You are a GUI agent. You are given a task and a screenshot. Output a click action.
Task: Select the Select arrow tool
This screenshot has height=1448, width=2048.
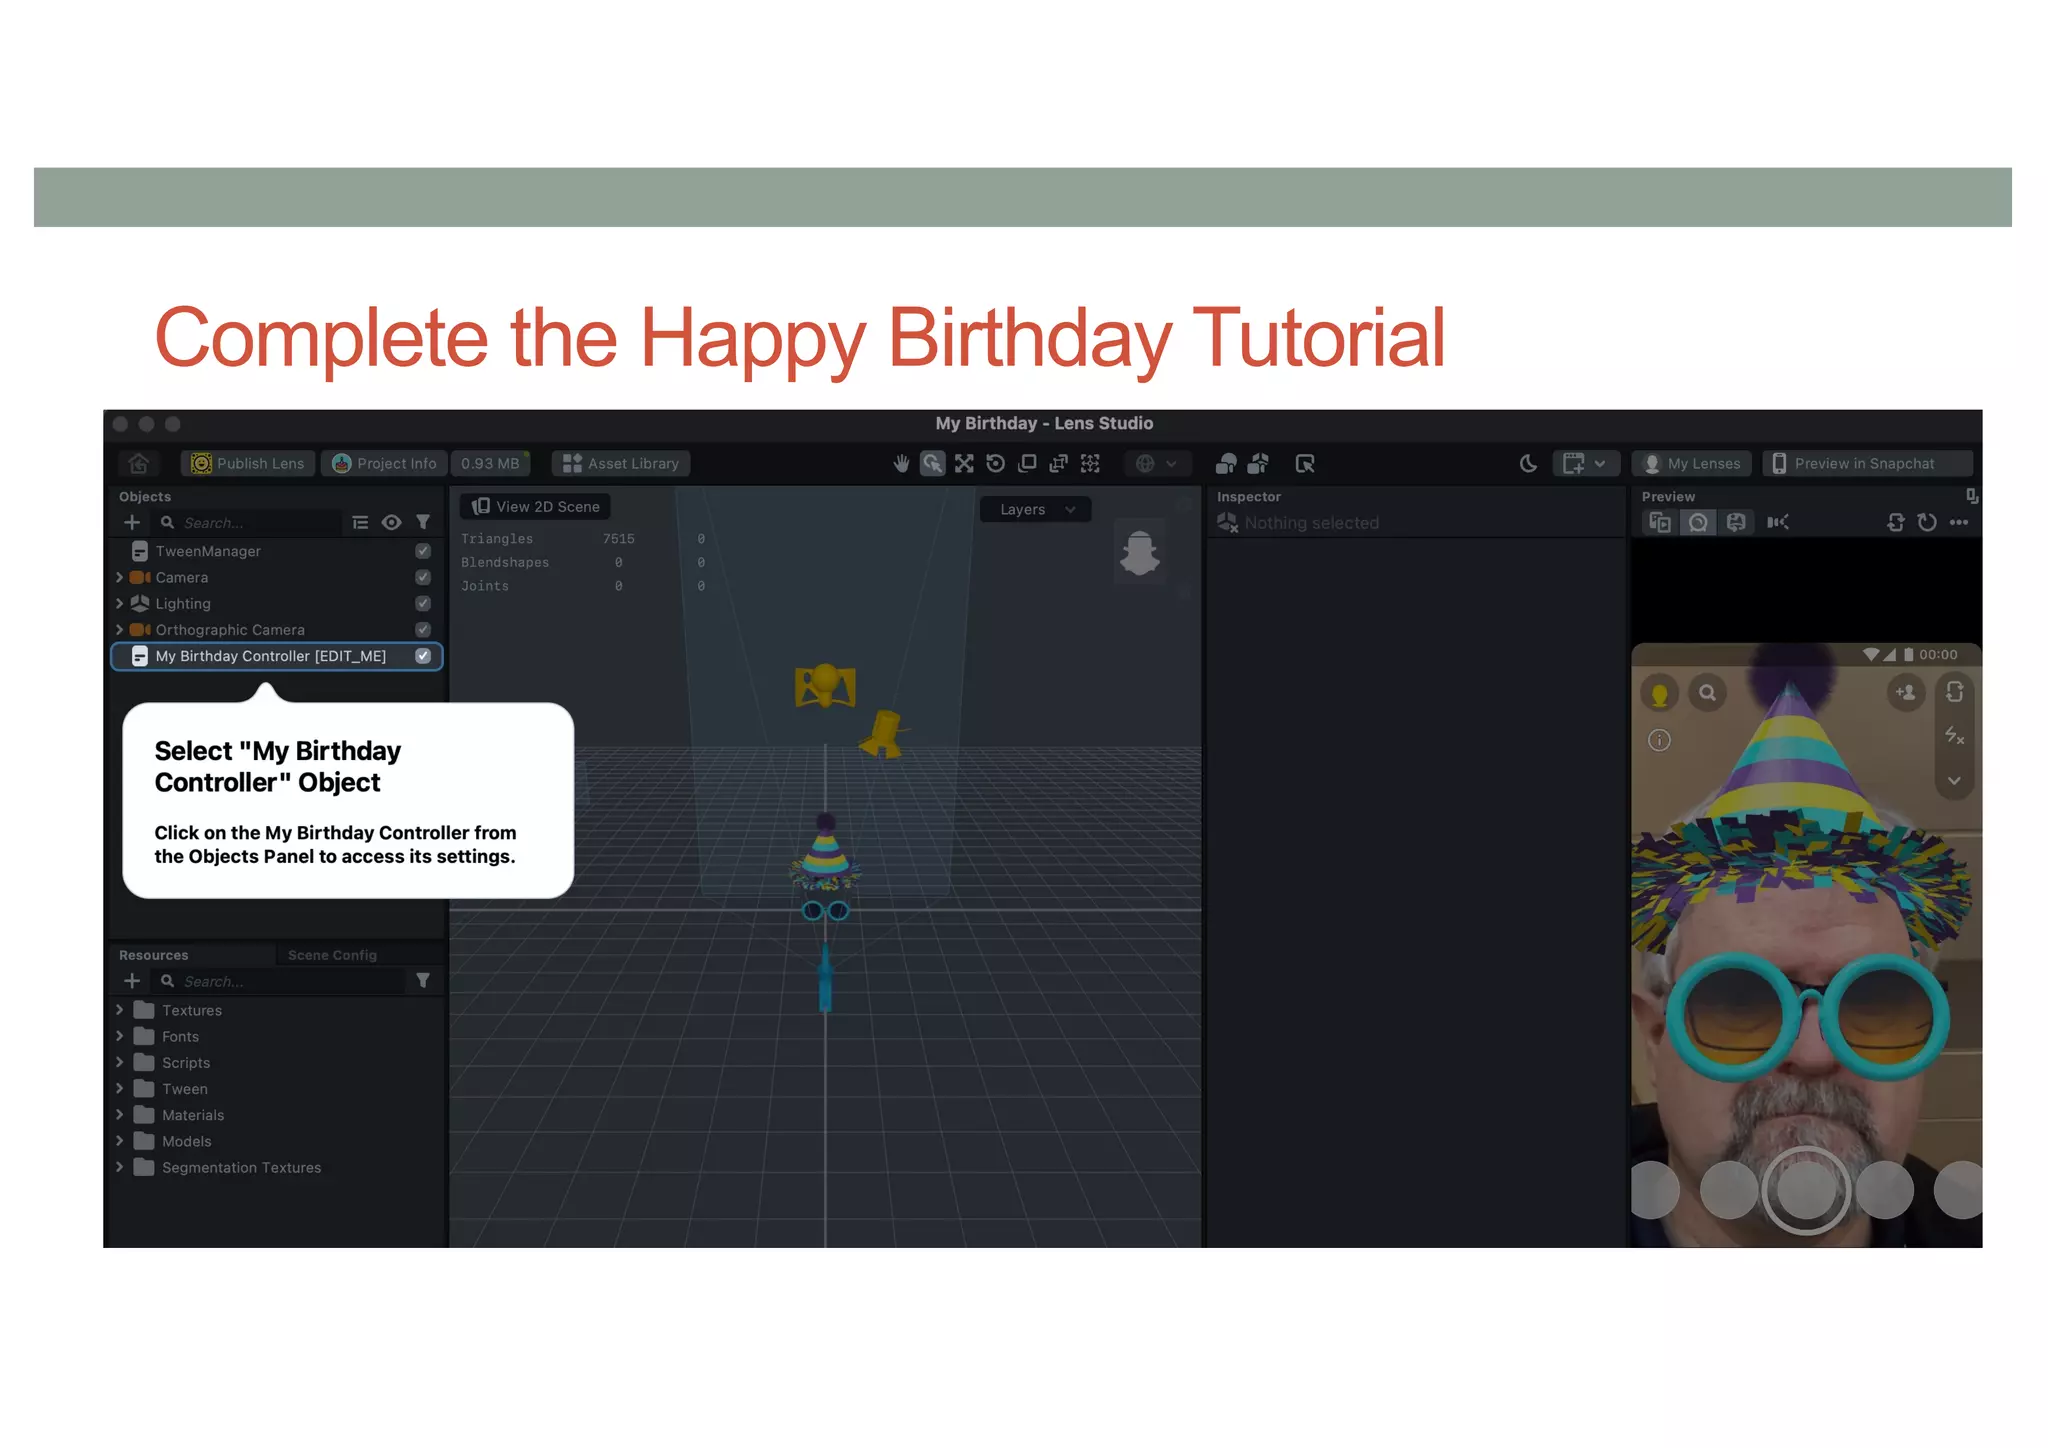[x=932, y=464]
